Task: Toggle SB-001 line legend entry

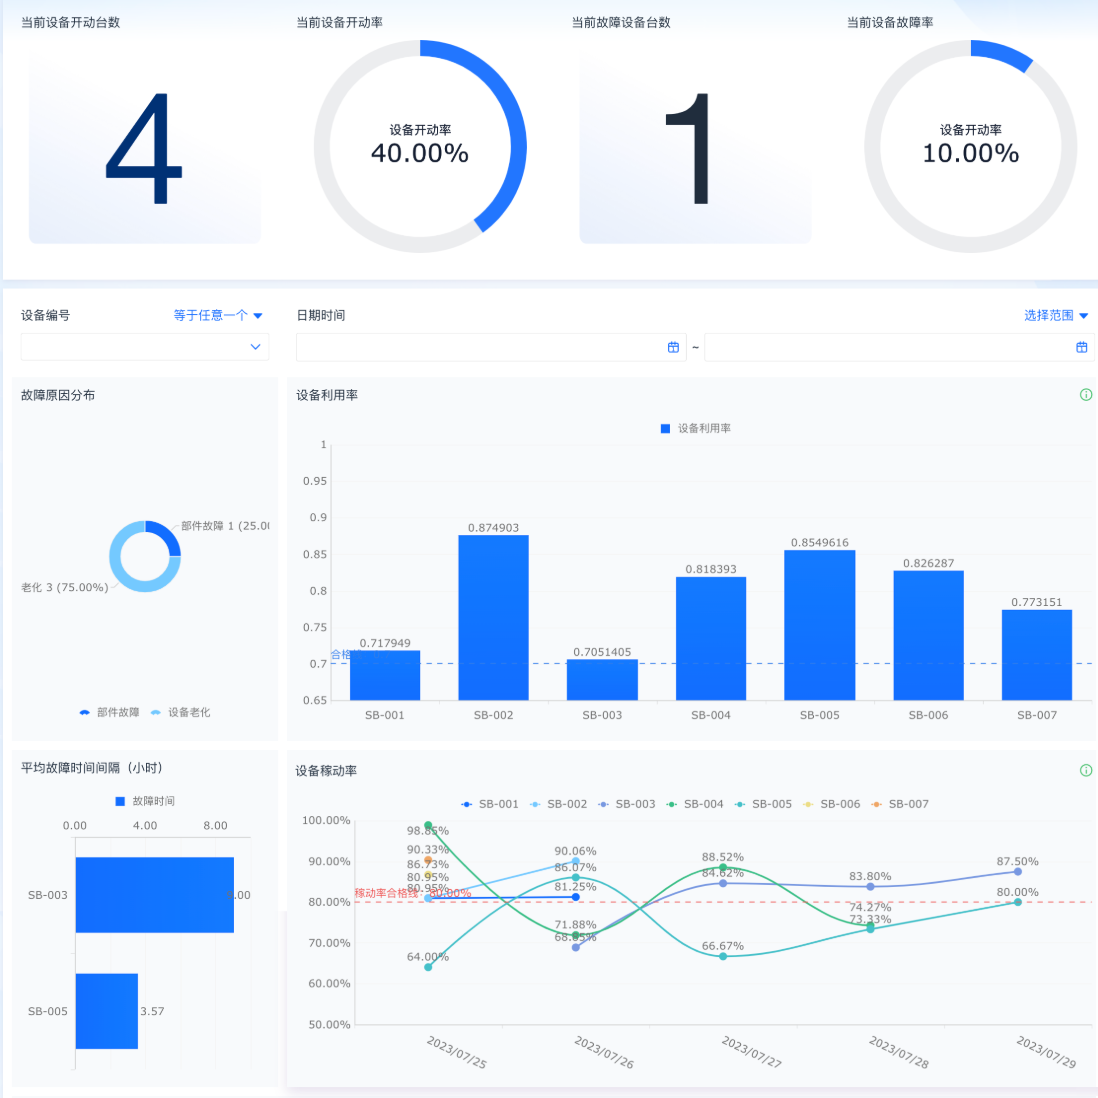Action: click(x=489, y=804)
